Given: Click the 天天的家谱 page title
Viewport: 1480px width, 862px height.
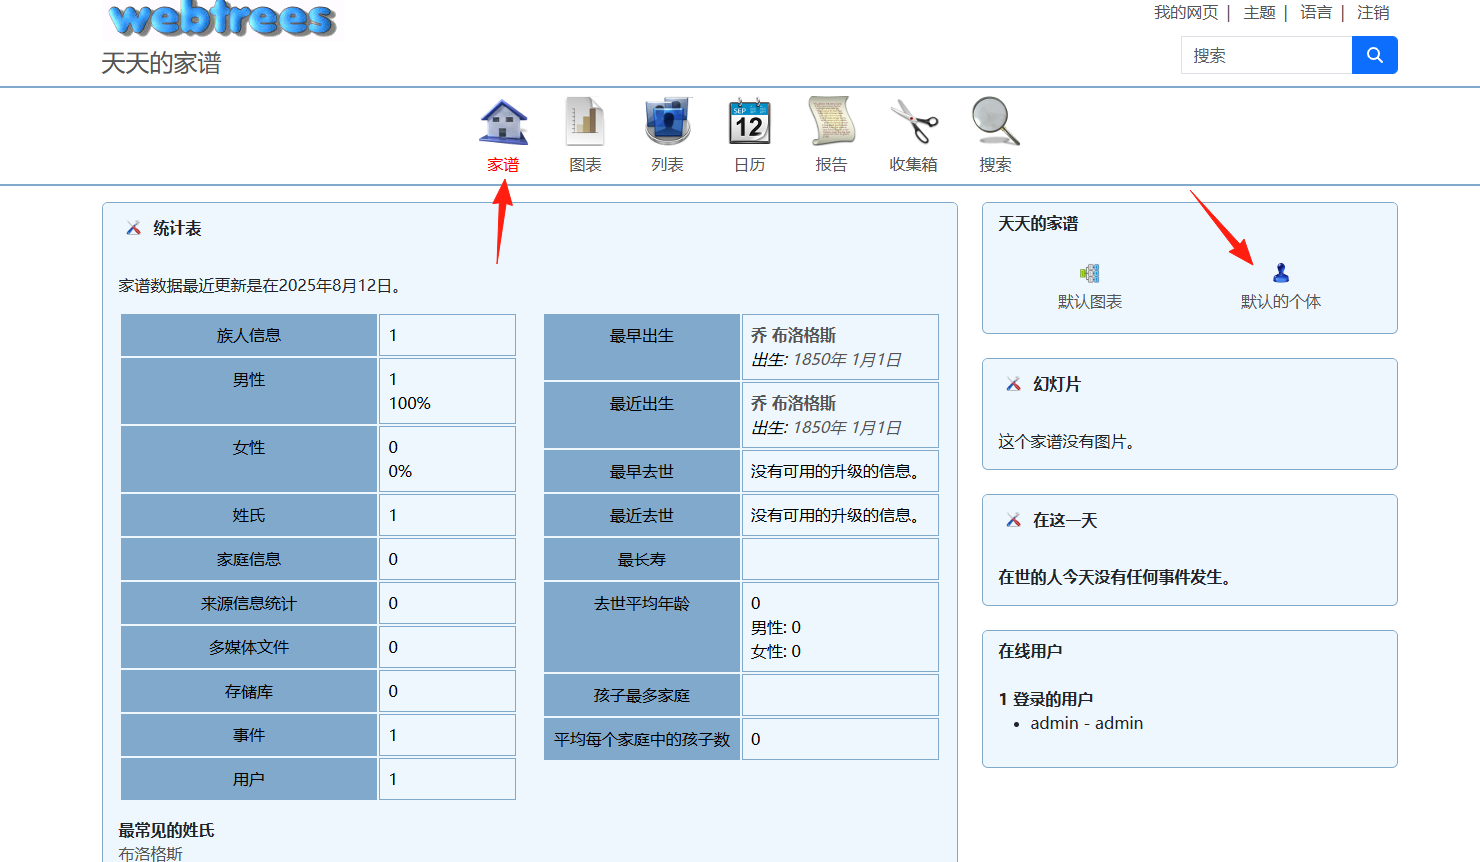Looking at the screenshot, I should (x=161, y=63).
